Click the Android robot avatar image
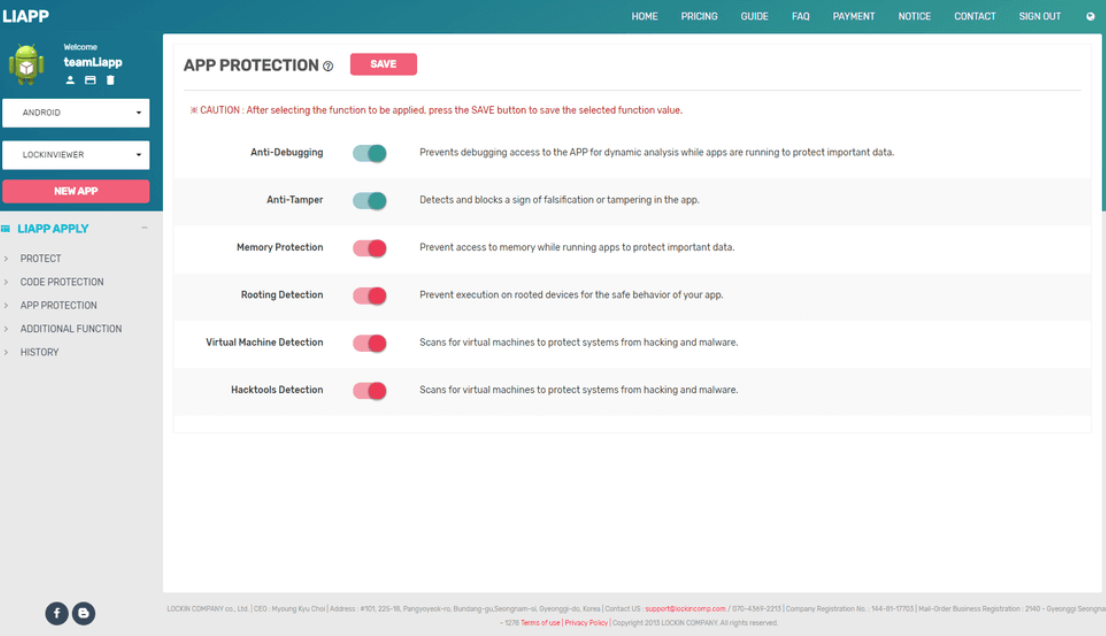The width and height of the screenshot is (1106, 636). coord(26,65)
